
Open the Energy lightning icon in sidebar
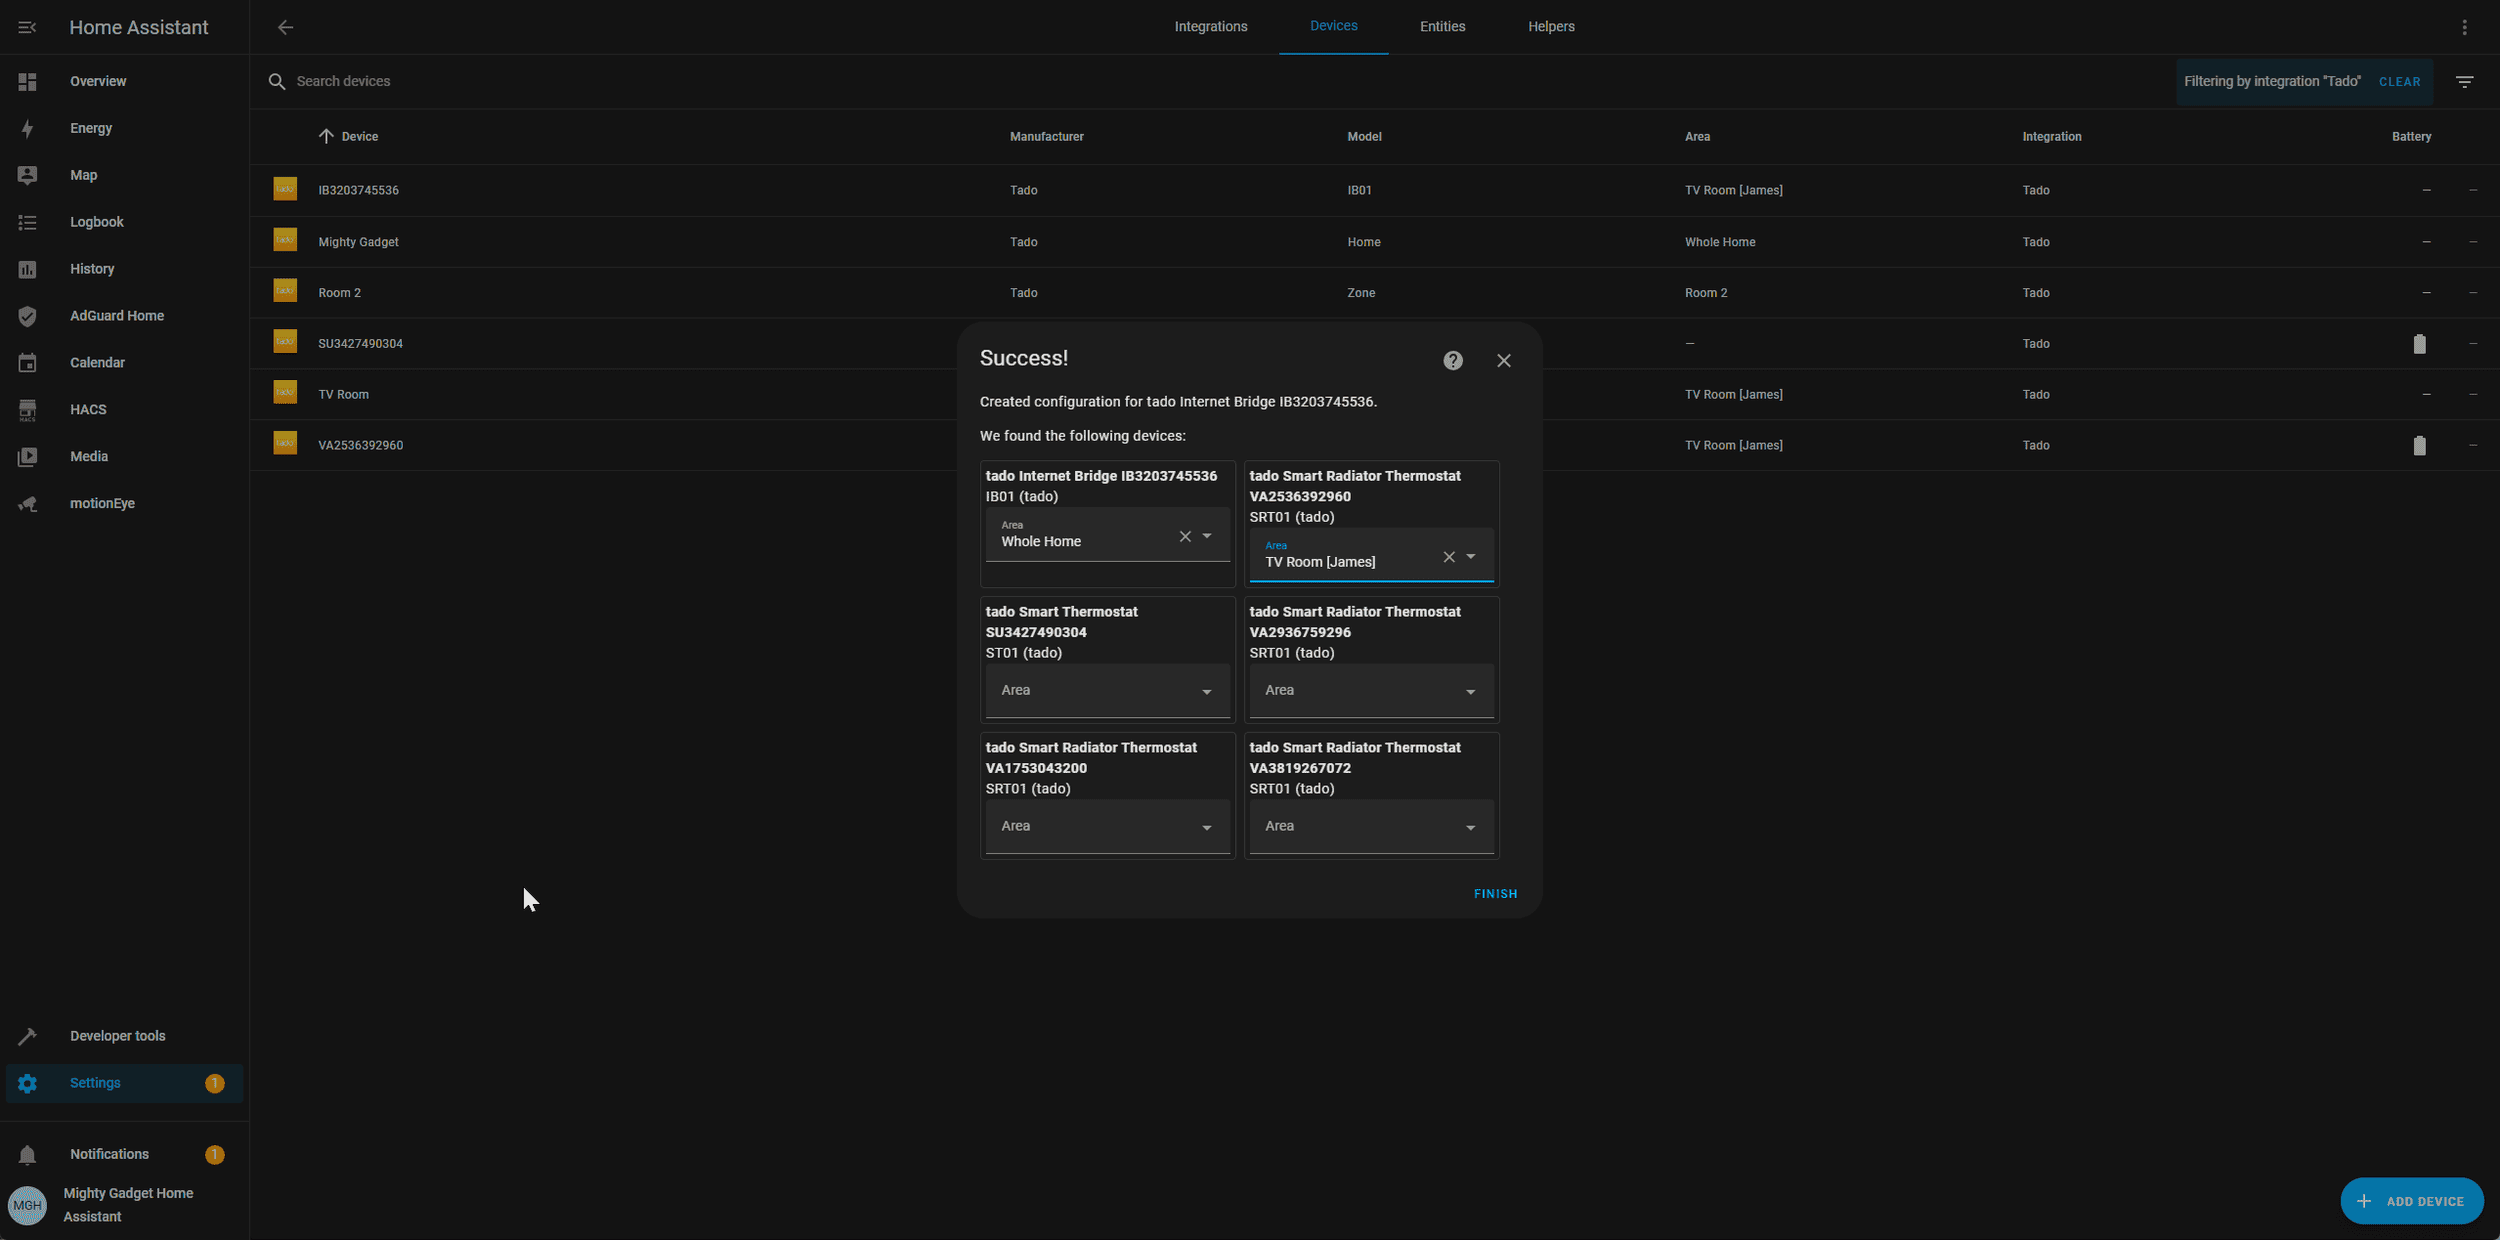click(27, 128)
